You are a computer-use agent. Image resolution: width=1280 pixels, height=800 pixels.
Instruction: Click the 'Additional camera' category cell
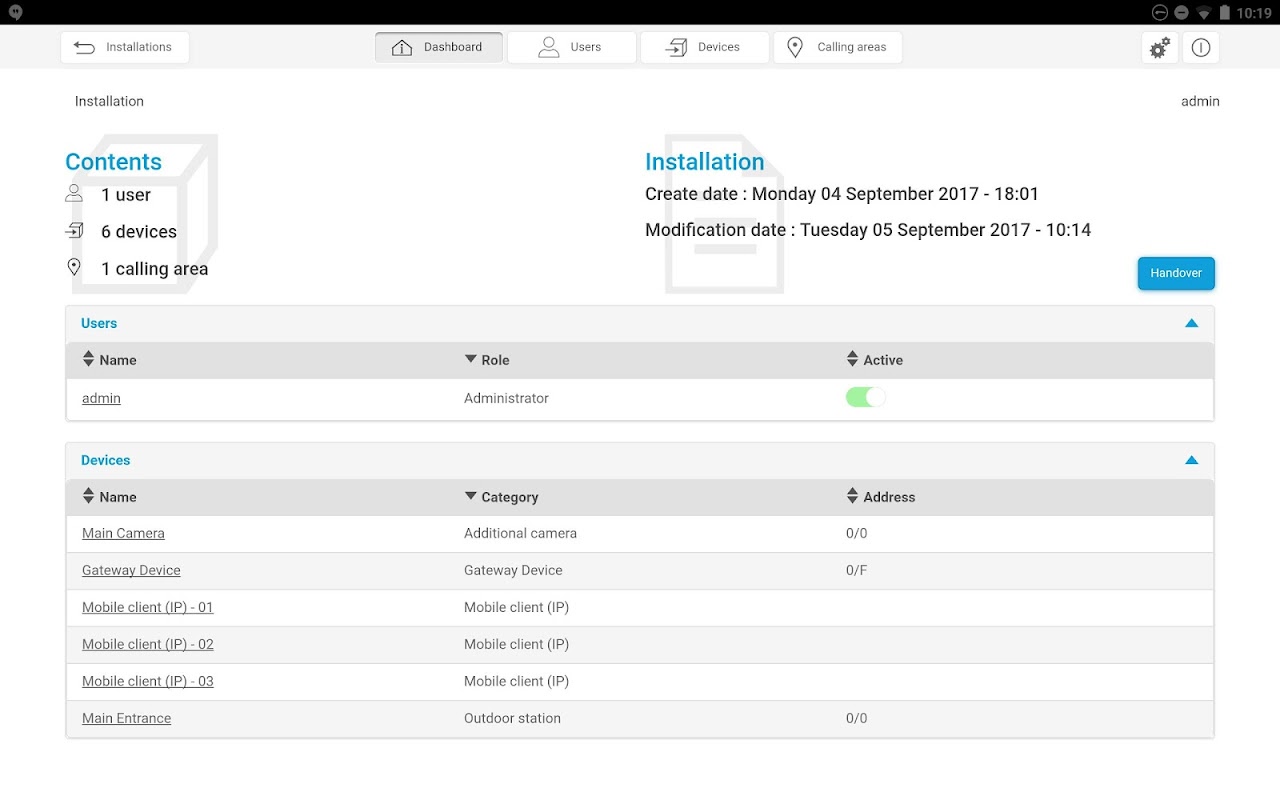520,533
